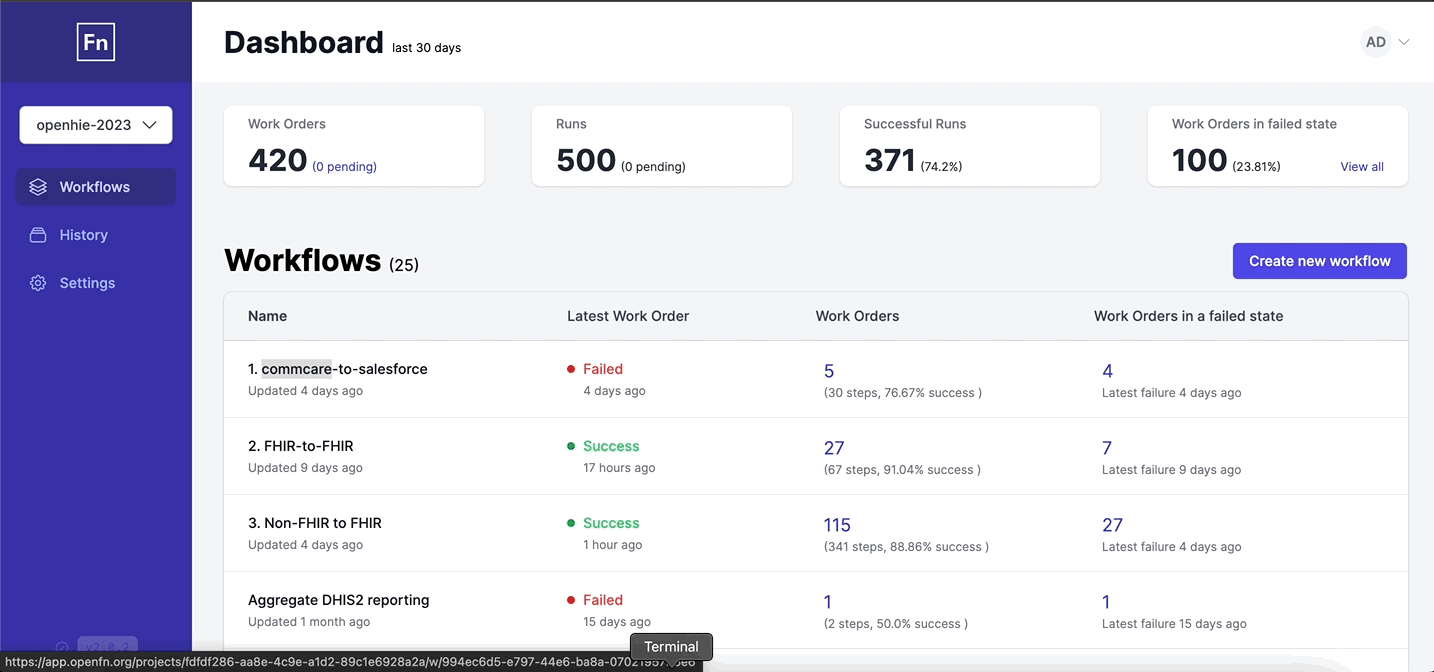Click the Successful Runs 371 stat card

coord(970,146)
